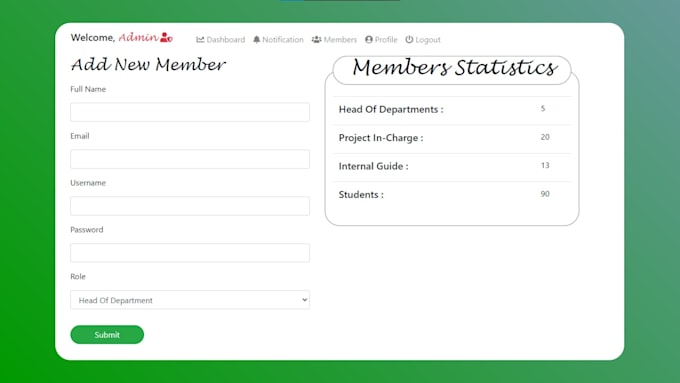Select the Logout nav link
The height and width of the screenshot is (383, 680).
(x=423, y=39)
